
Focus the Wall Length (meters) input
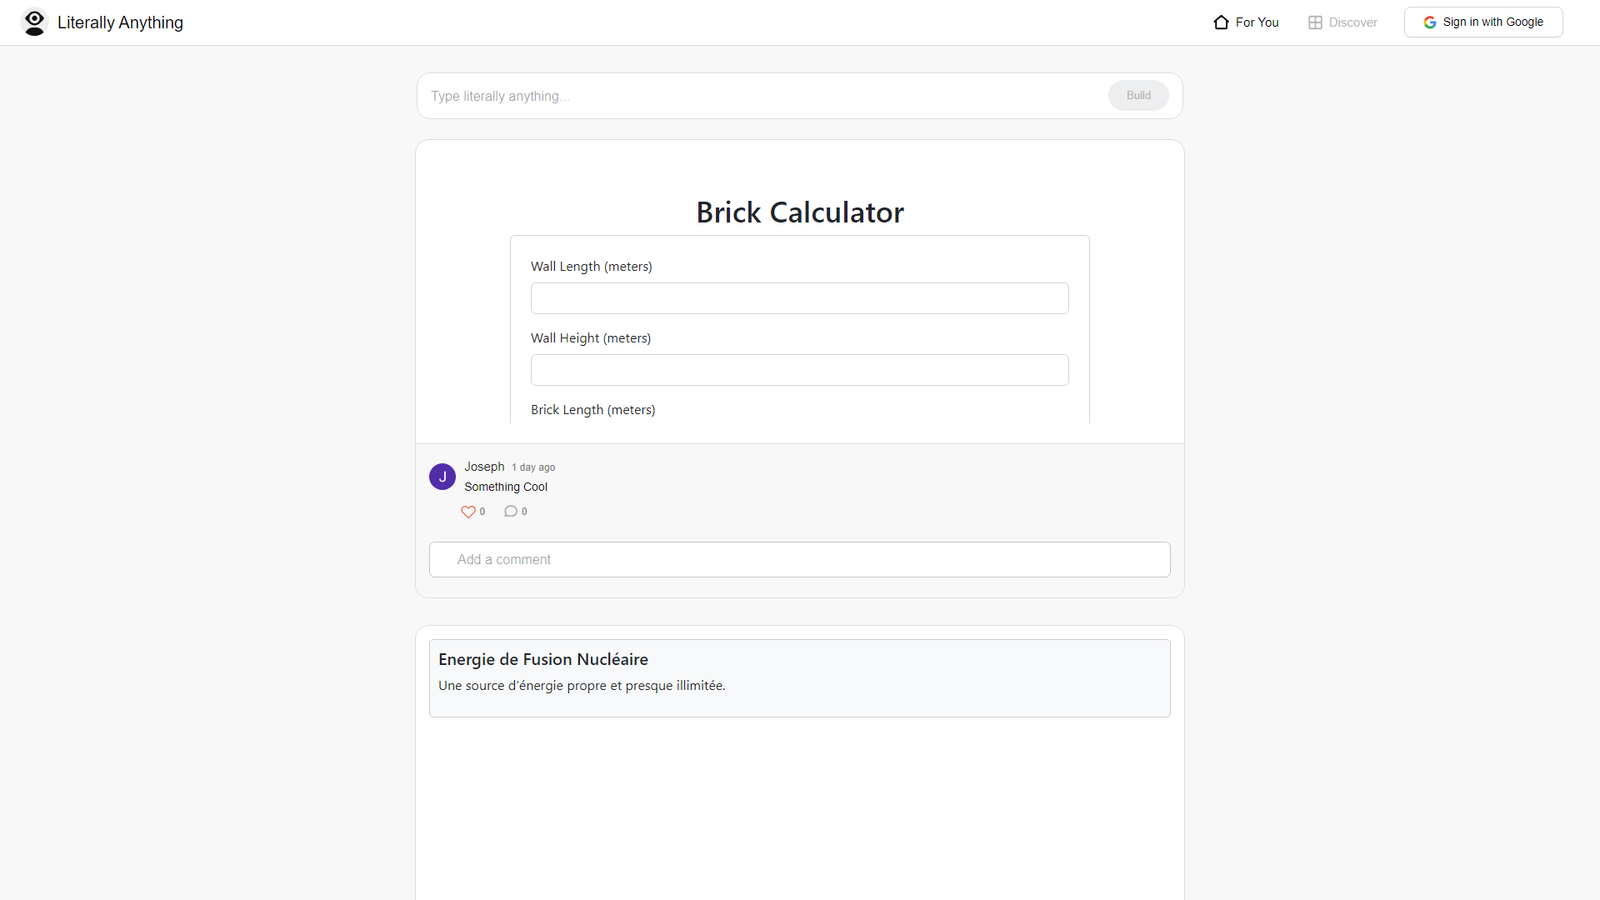[800, 298]
